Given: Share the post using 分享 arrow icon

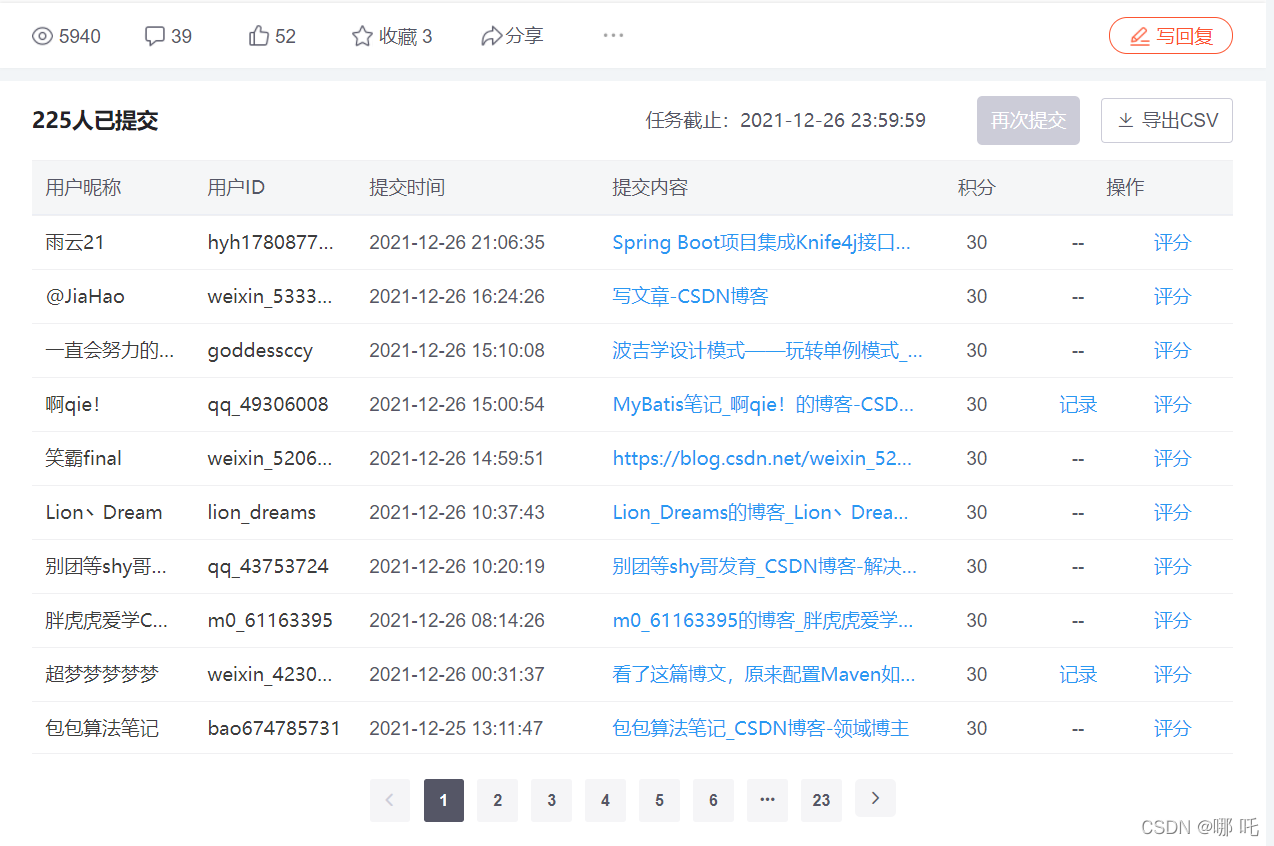Looking at the screenshot, I should [x=491, y=37].
